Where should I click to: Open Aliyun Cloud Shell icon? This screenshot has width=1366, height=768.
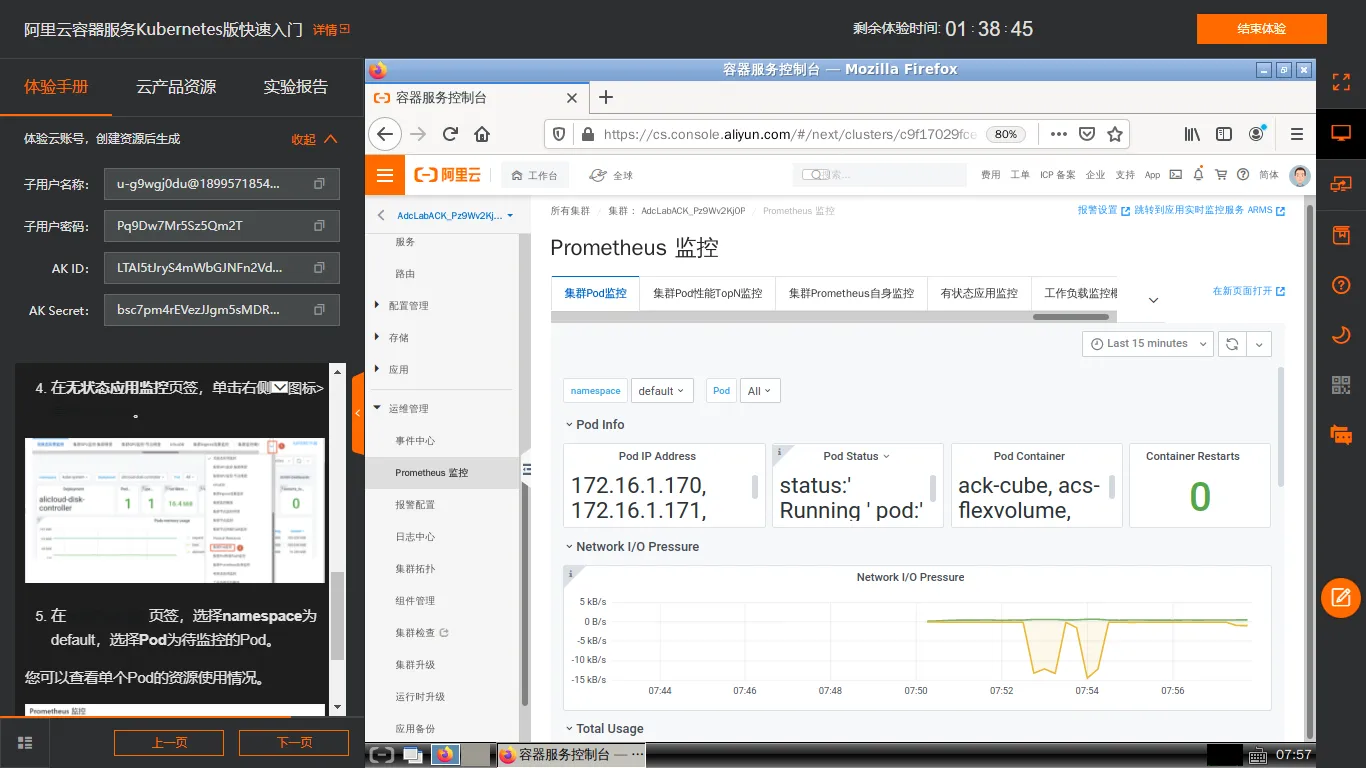[1176, 175]
